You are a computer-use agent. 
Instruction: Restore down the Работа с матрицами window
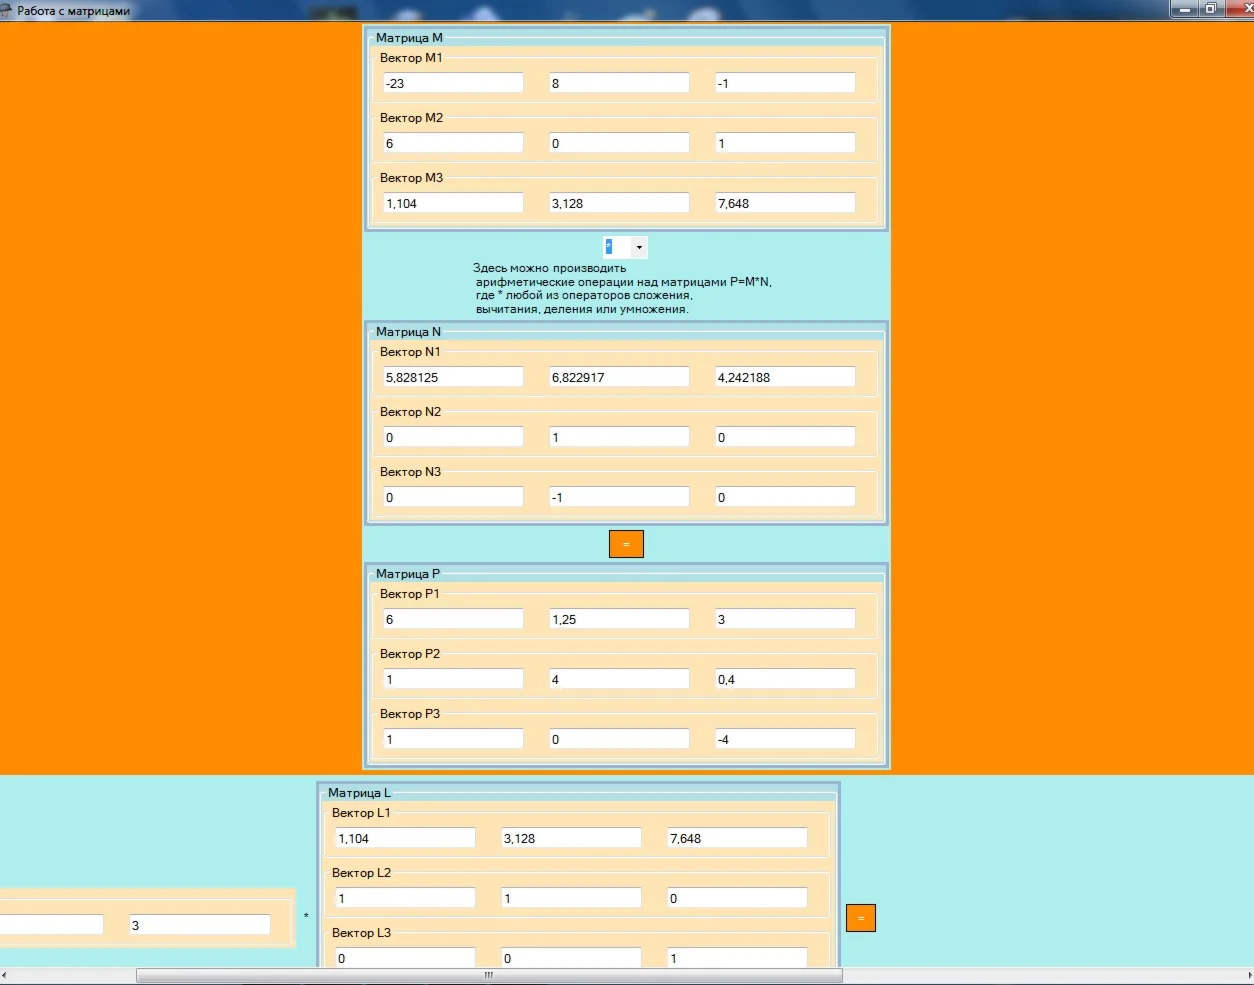pyautogui.click(x=1210, y=9)
